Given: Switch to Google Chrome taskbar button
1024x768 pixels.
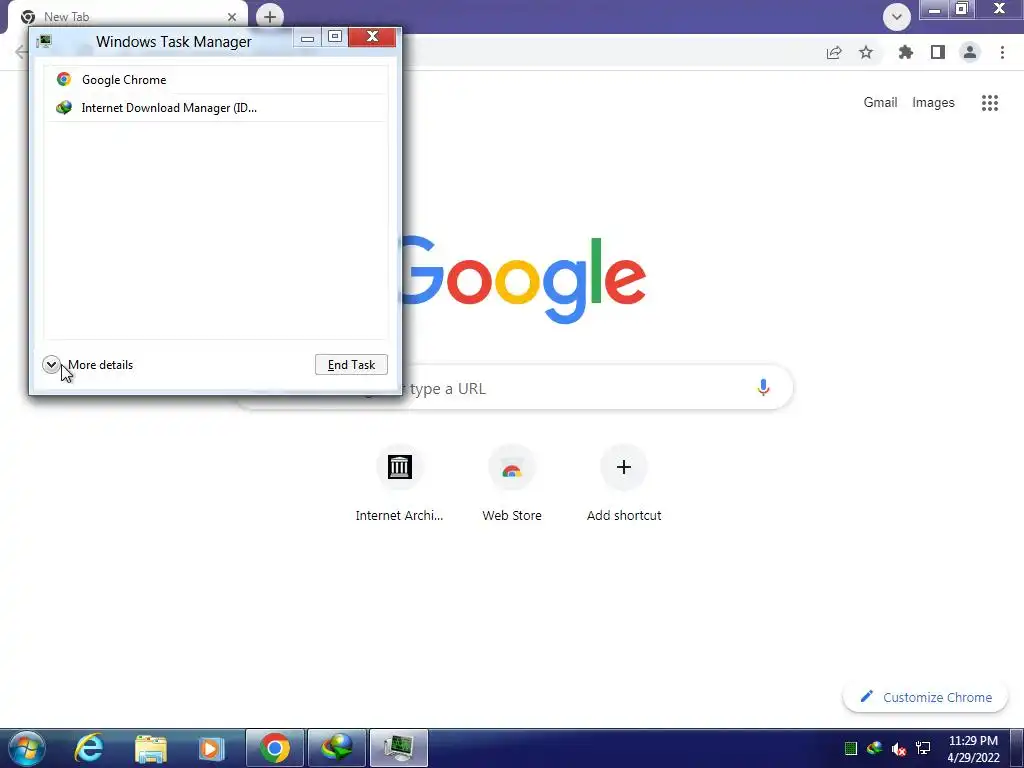Looking at the screenshot, I should pos(275,748).
